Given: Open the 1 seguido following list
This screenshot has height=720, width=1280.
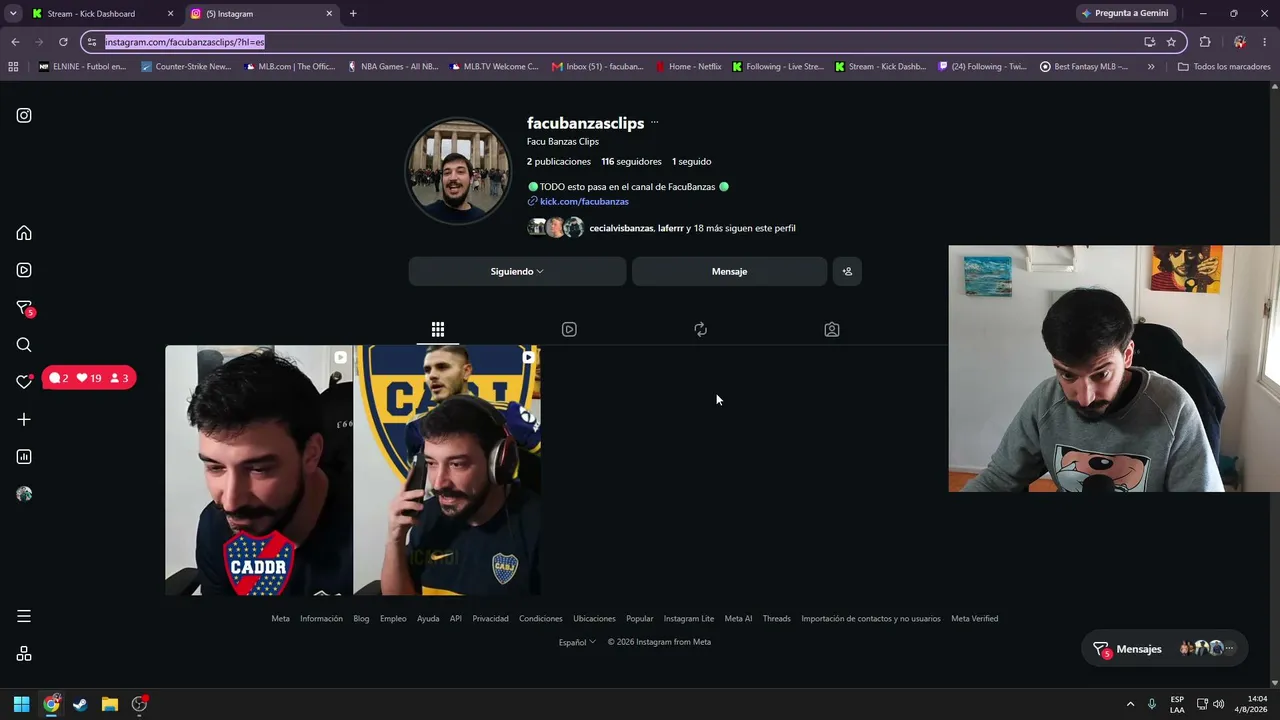Looking at the screenshot, I should (691, 162).
